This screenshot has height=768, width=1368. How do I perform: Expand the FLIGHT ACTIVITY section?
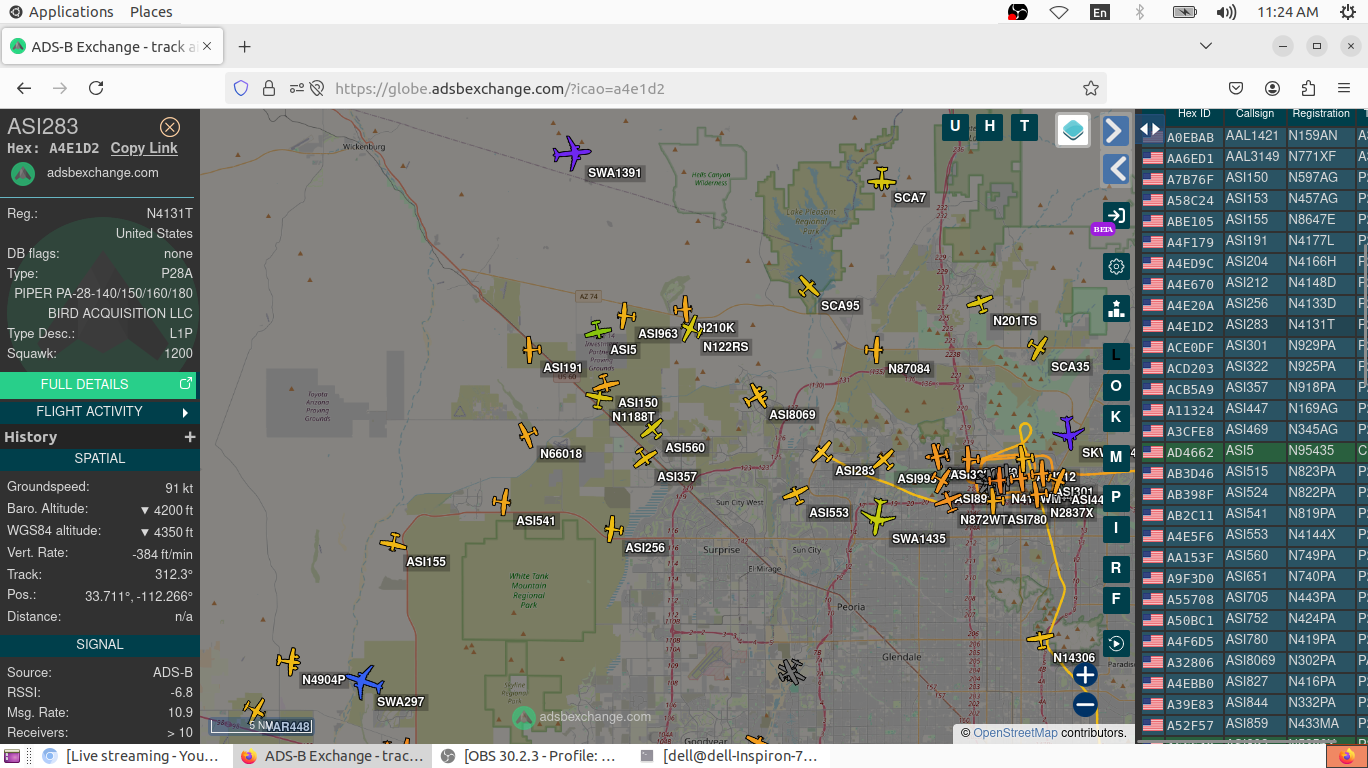click(98, 411)
